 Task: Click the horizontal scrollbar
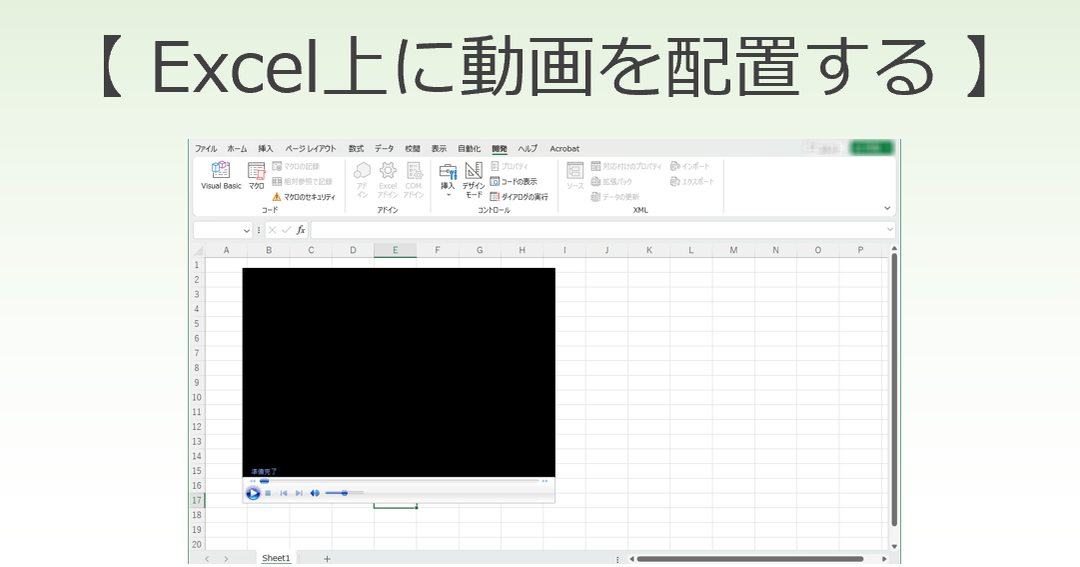point(750,559)
